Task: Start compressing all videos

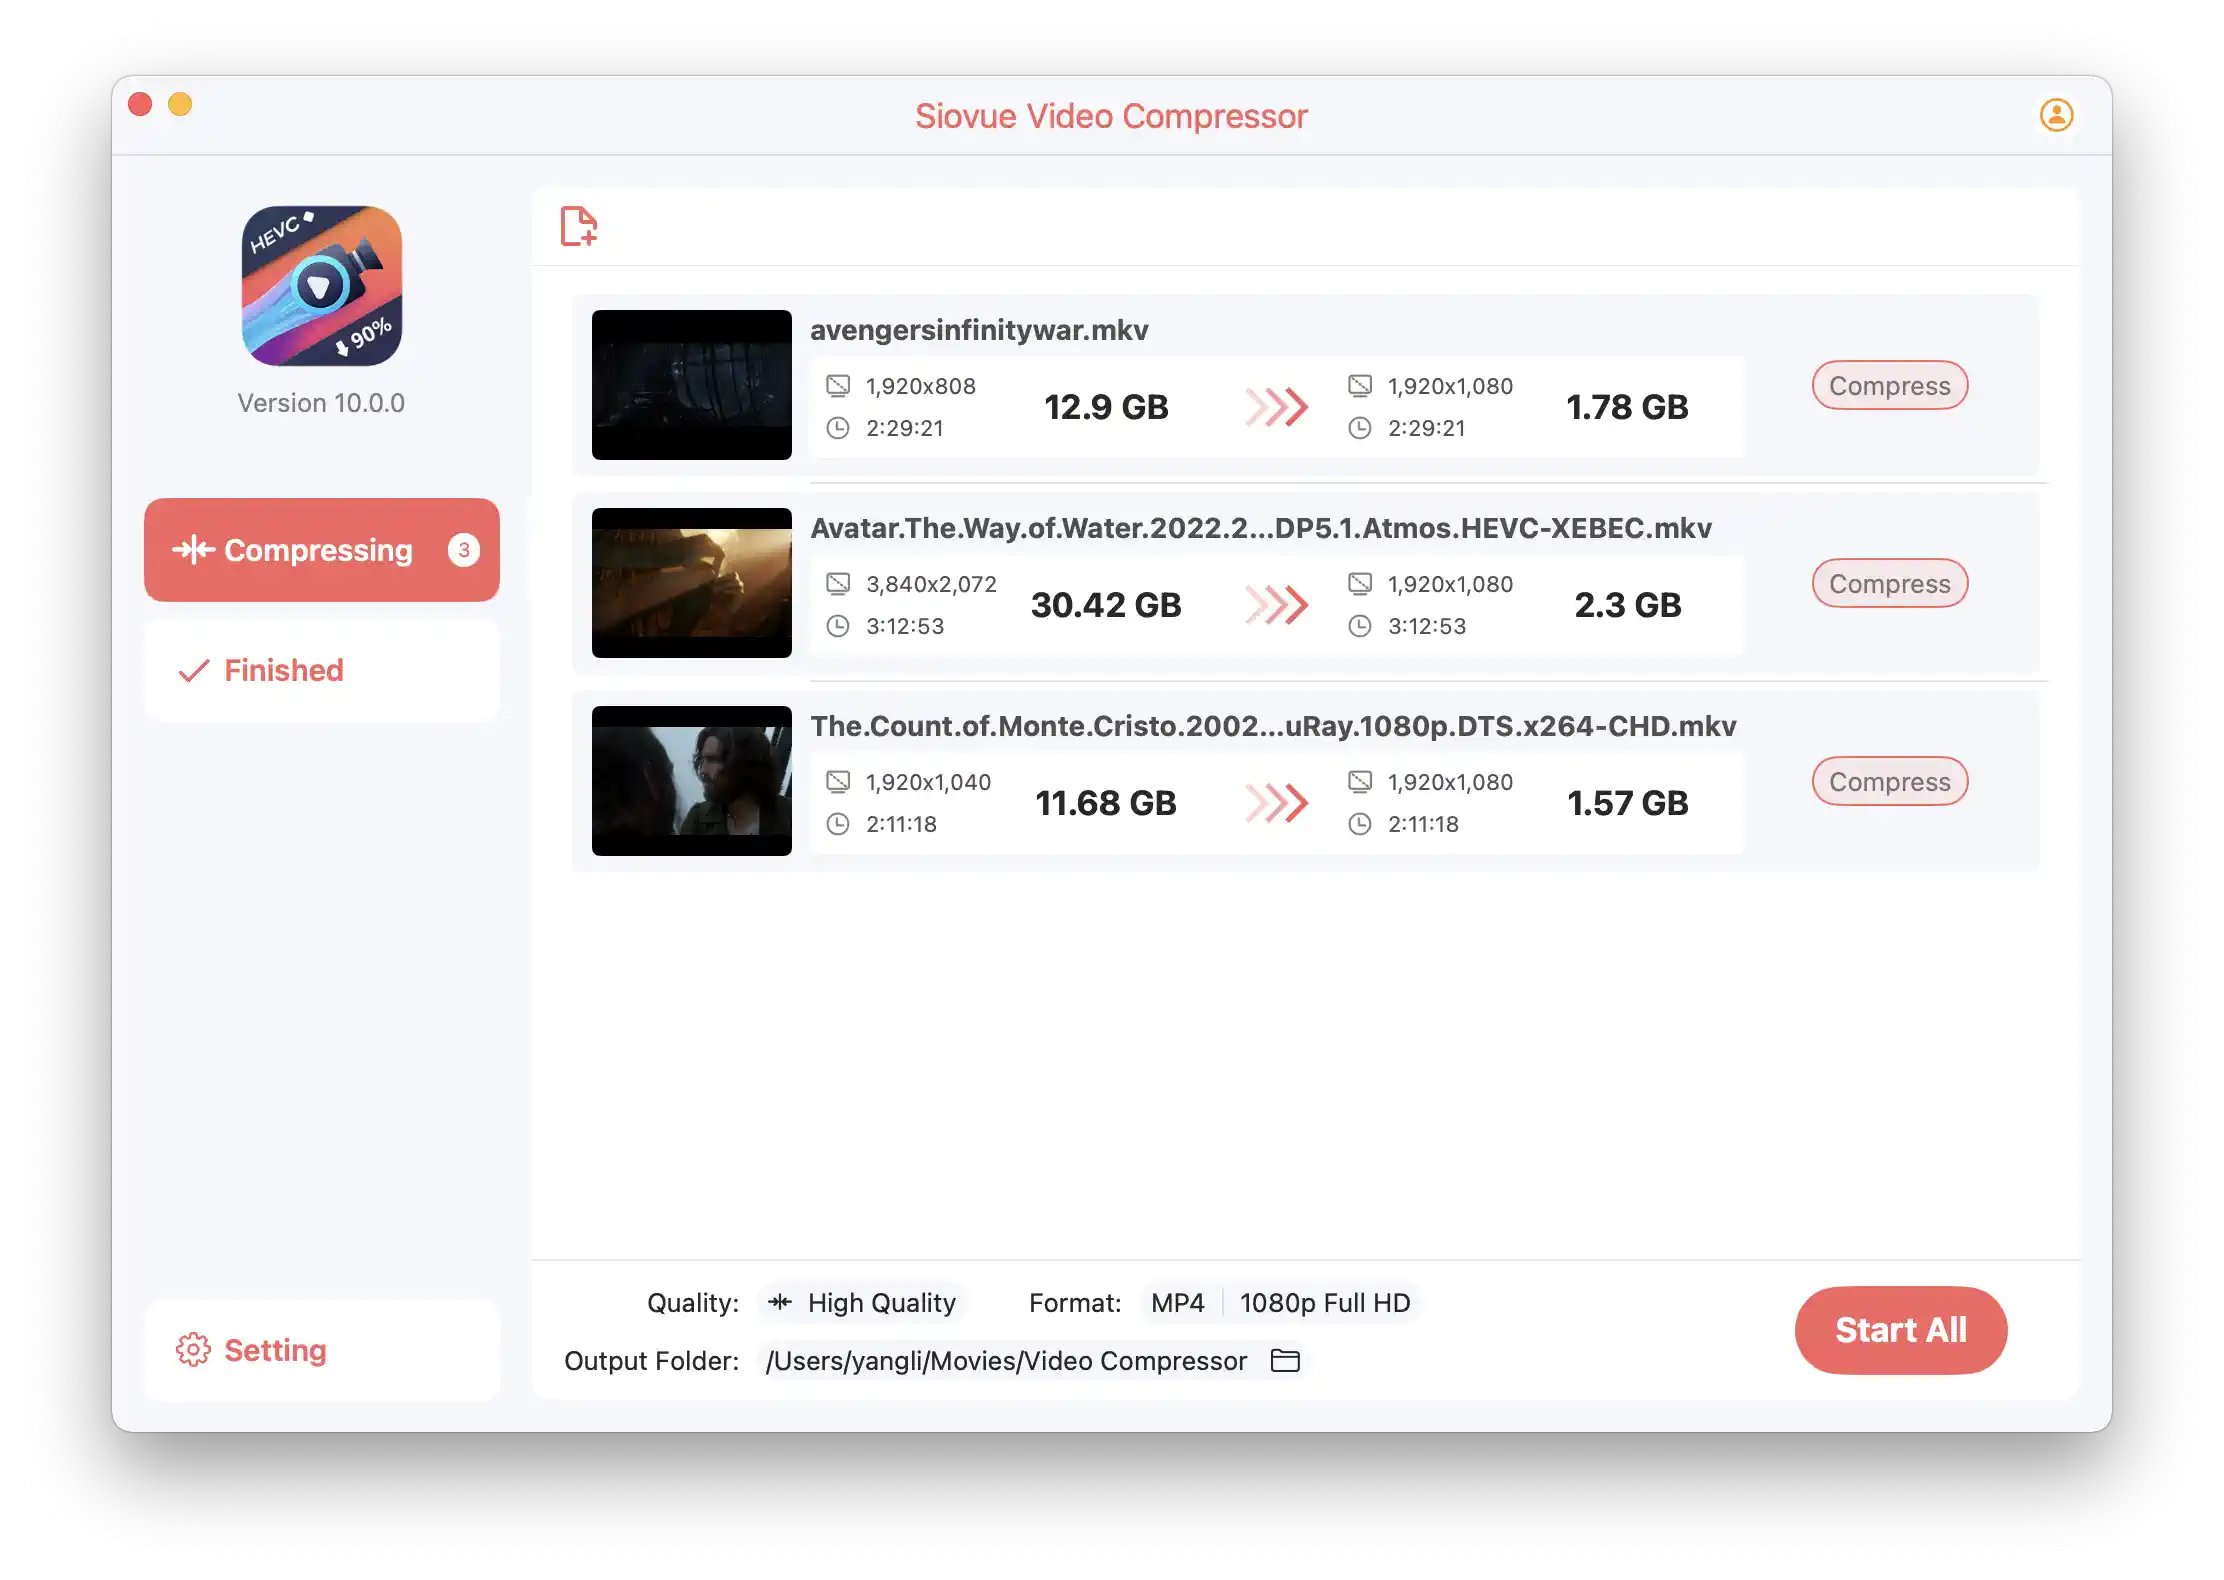Action: click(x=1900, y=1330)
